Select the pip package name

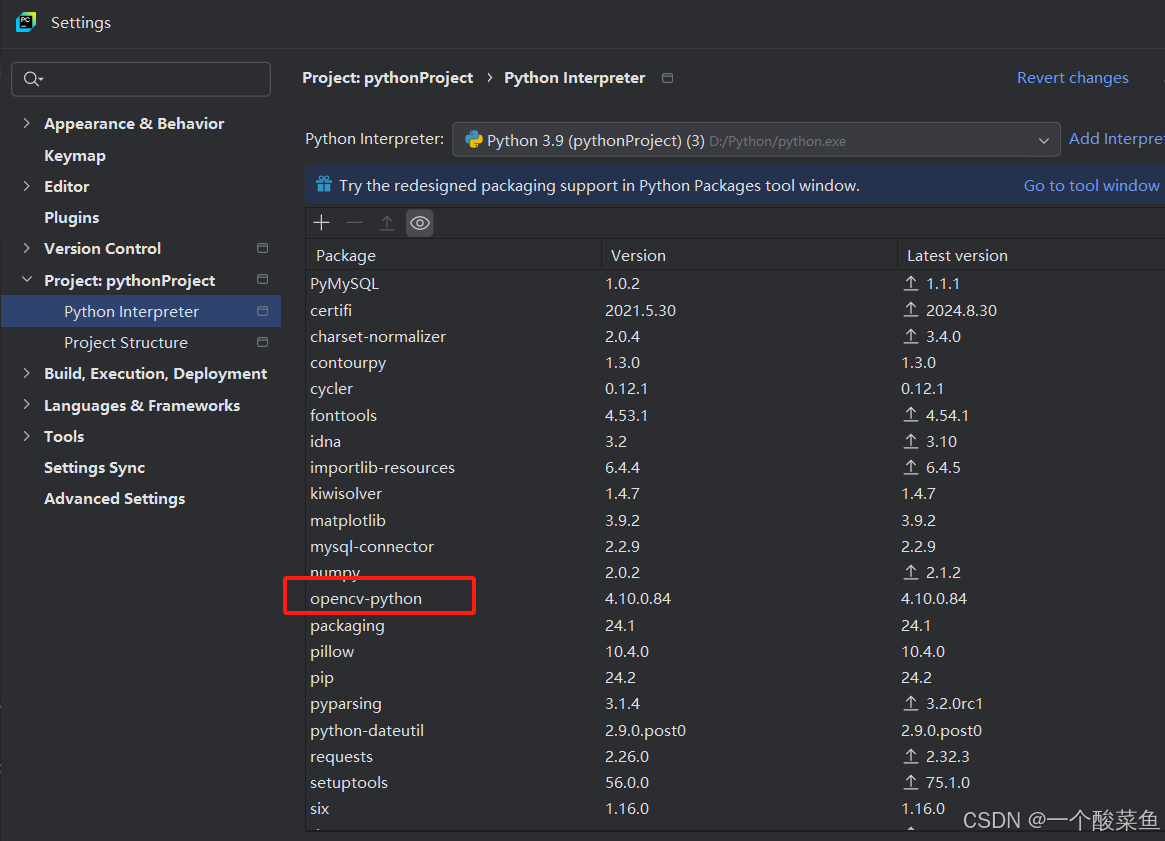322,678
